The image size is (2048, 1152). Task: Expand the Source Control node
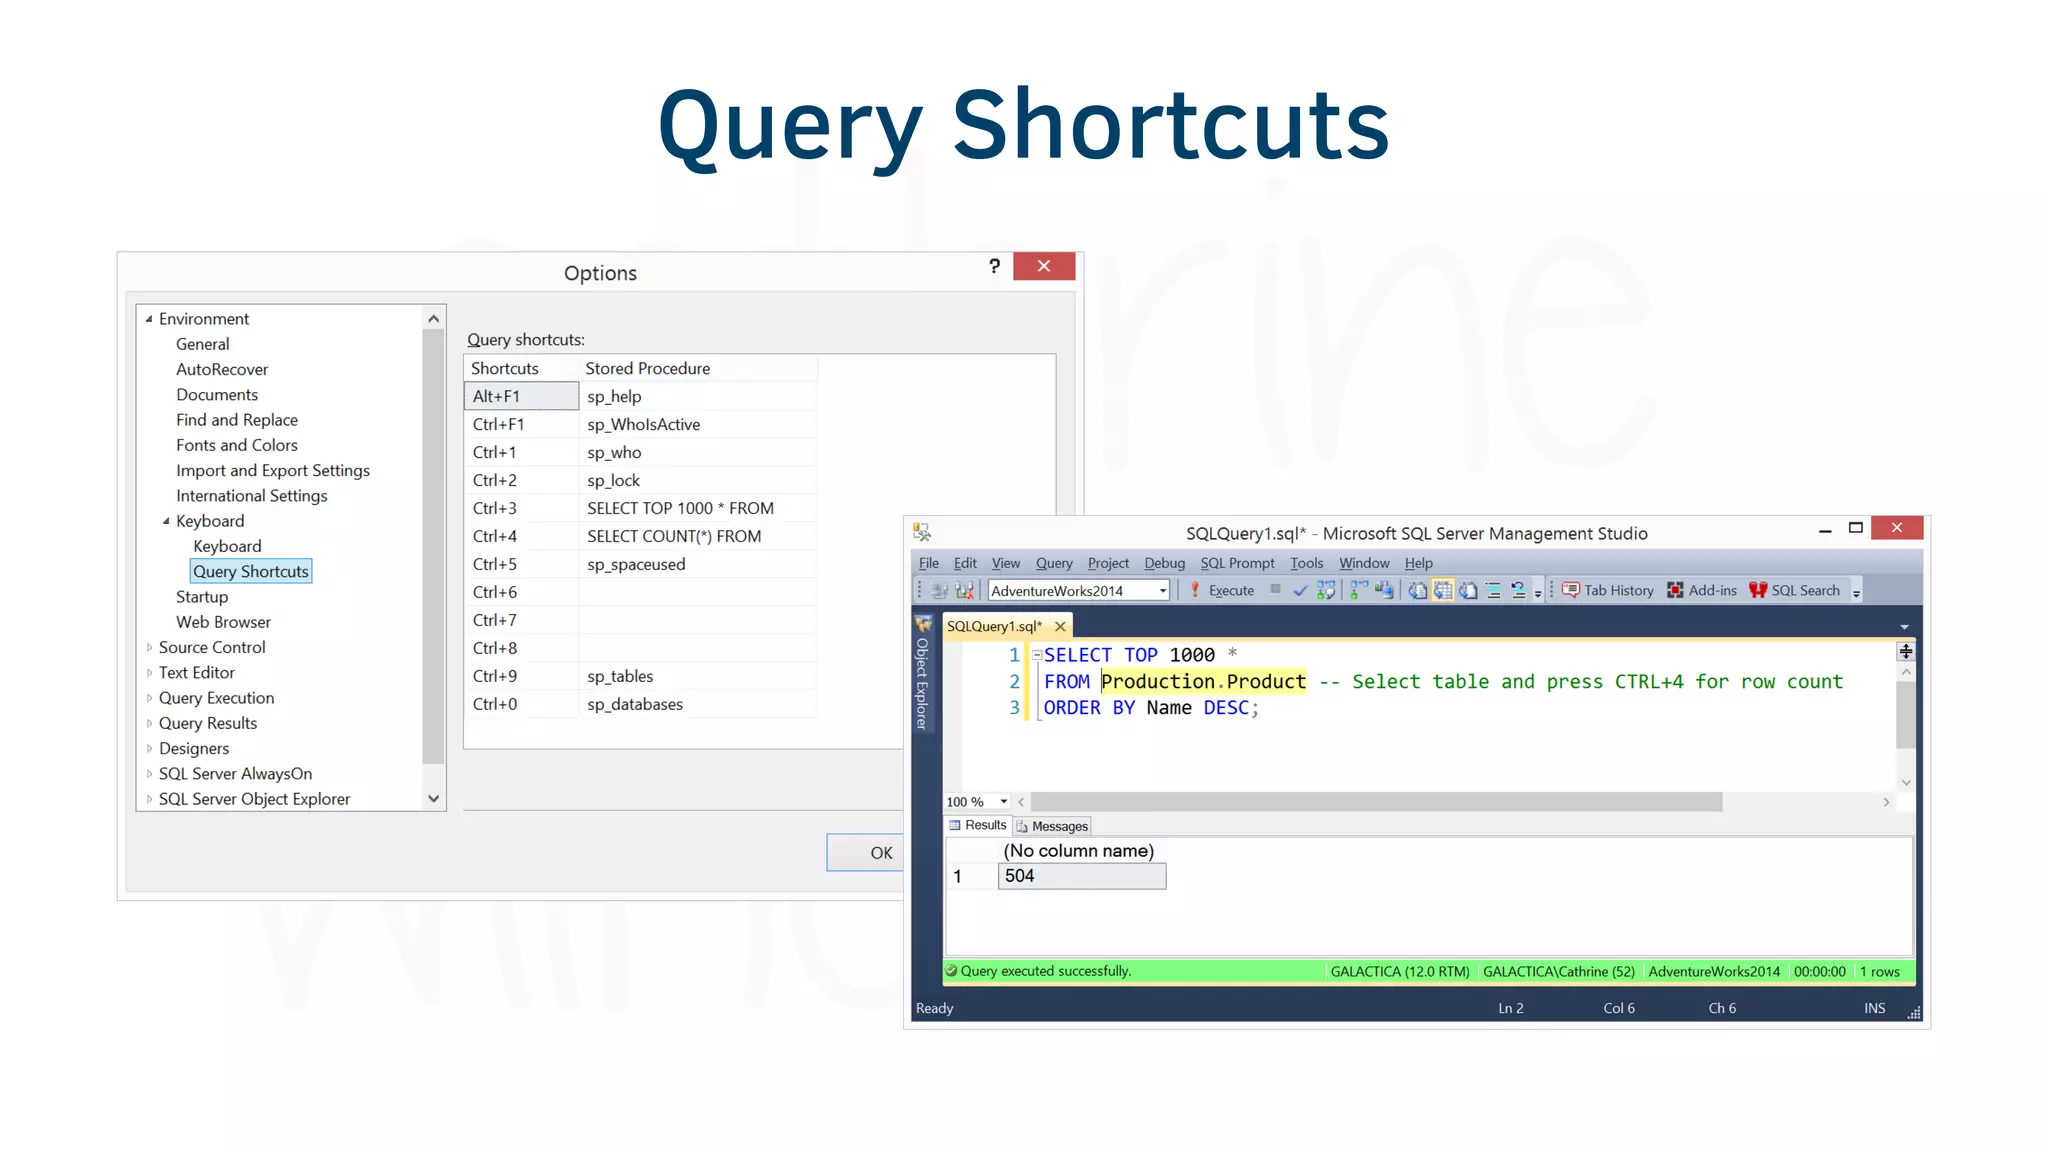click(x=149, y=647)
